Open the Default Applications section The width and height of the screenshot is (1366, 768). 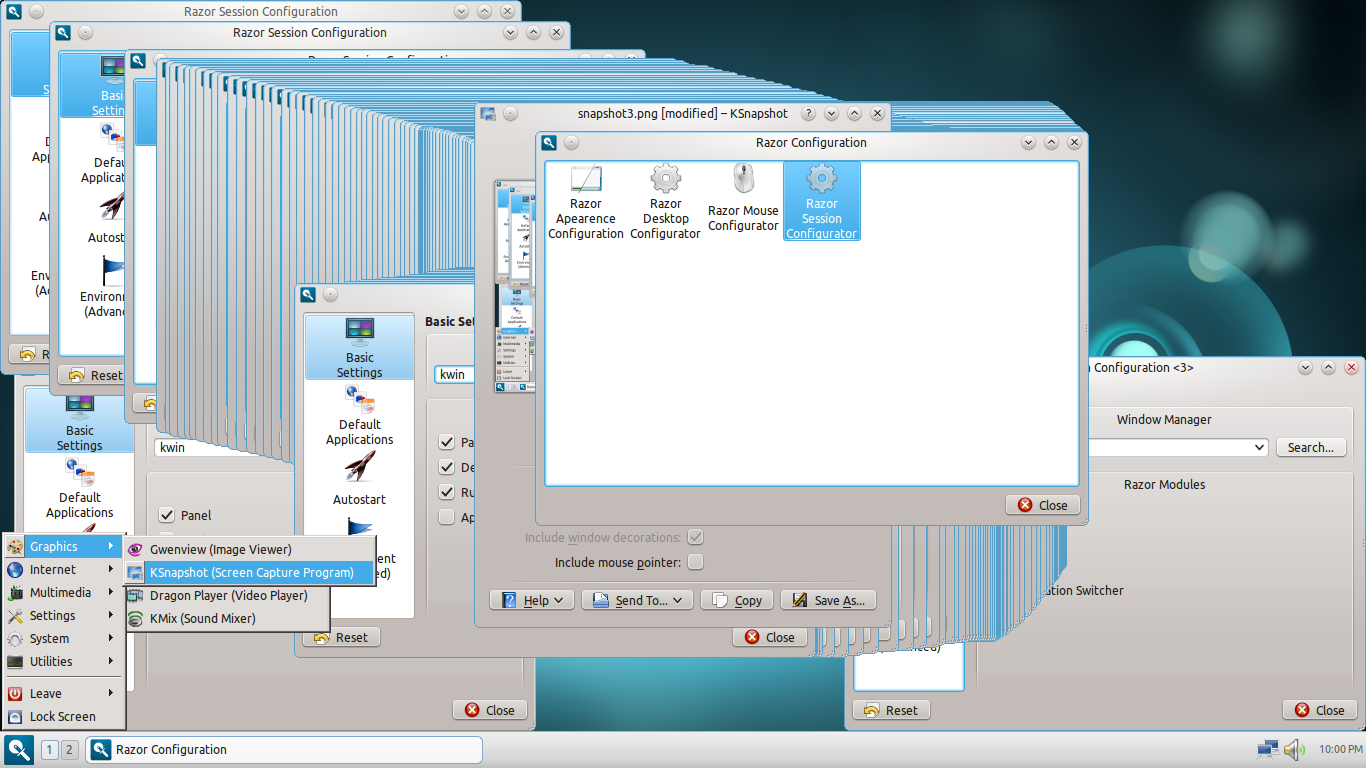tap(359, 415)
